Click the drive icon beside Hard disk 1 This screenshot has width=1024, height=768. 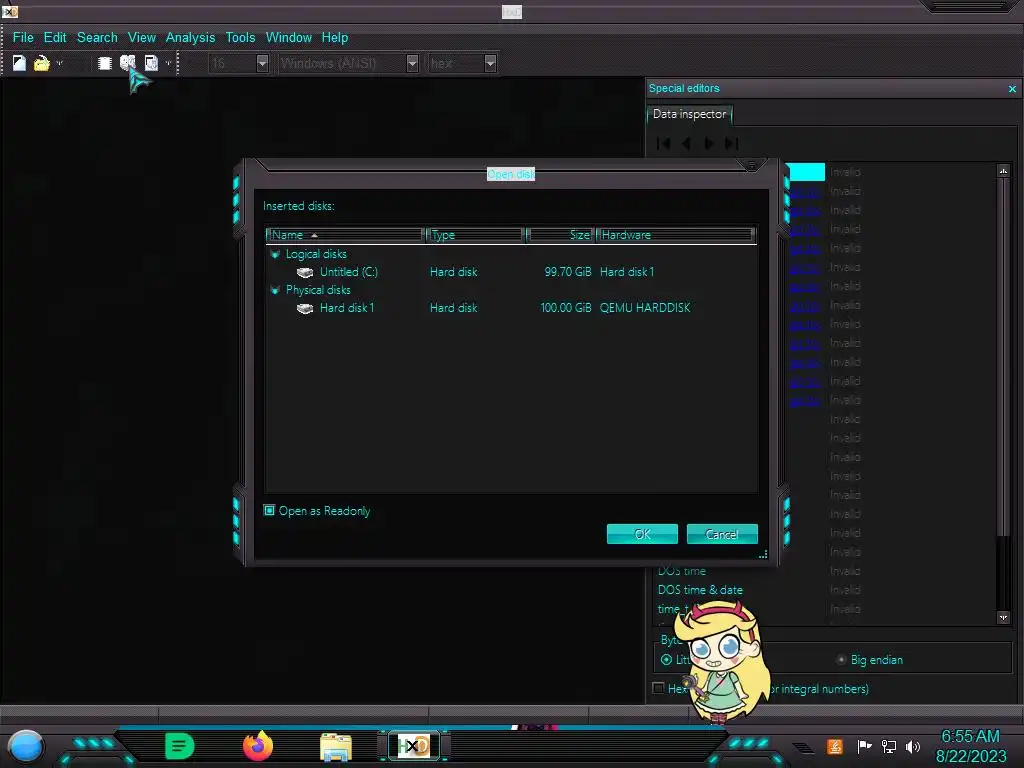pyautogui.click(x=305, y=308)
